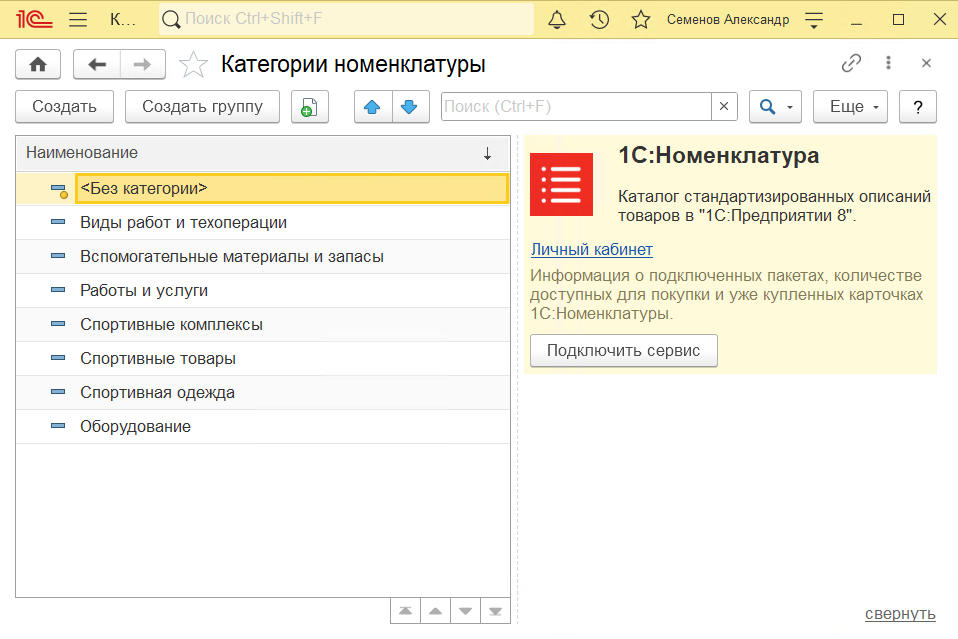The height and width of the screenshot is (639, 958).
Task: Open notifications bell
Action: [x=557, y=20]
